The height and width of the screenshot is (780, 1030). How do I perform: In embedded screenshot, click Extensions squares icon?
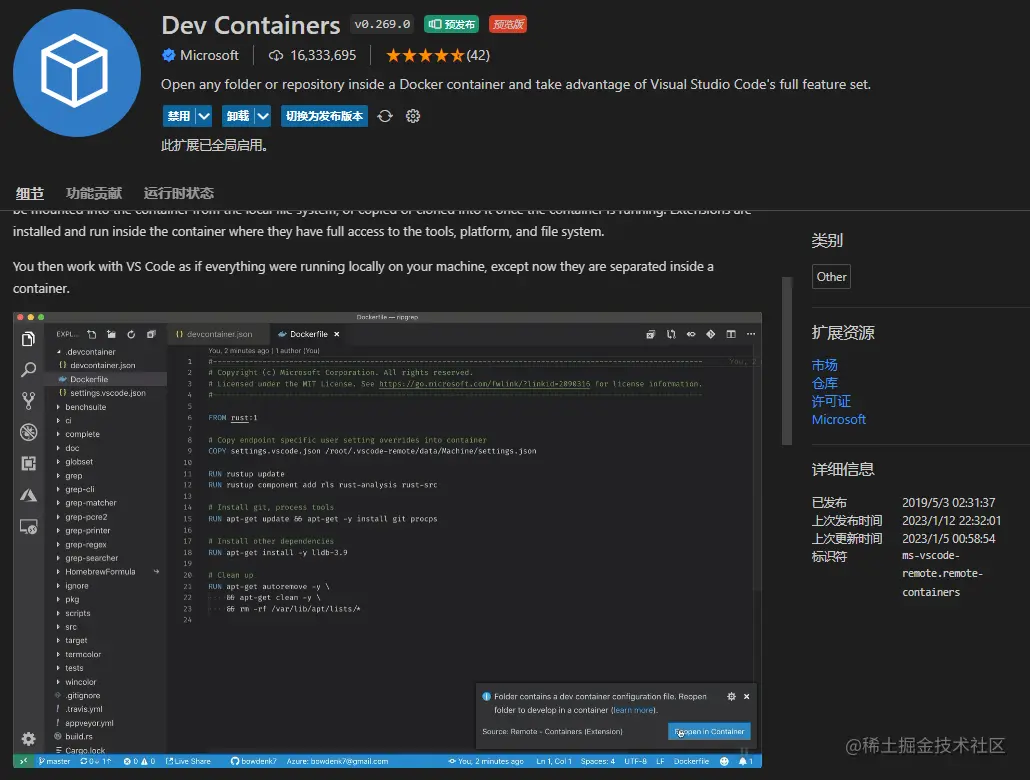[28, 464]
